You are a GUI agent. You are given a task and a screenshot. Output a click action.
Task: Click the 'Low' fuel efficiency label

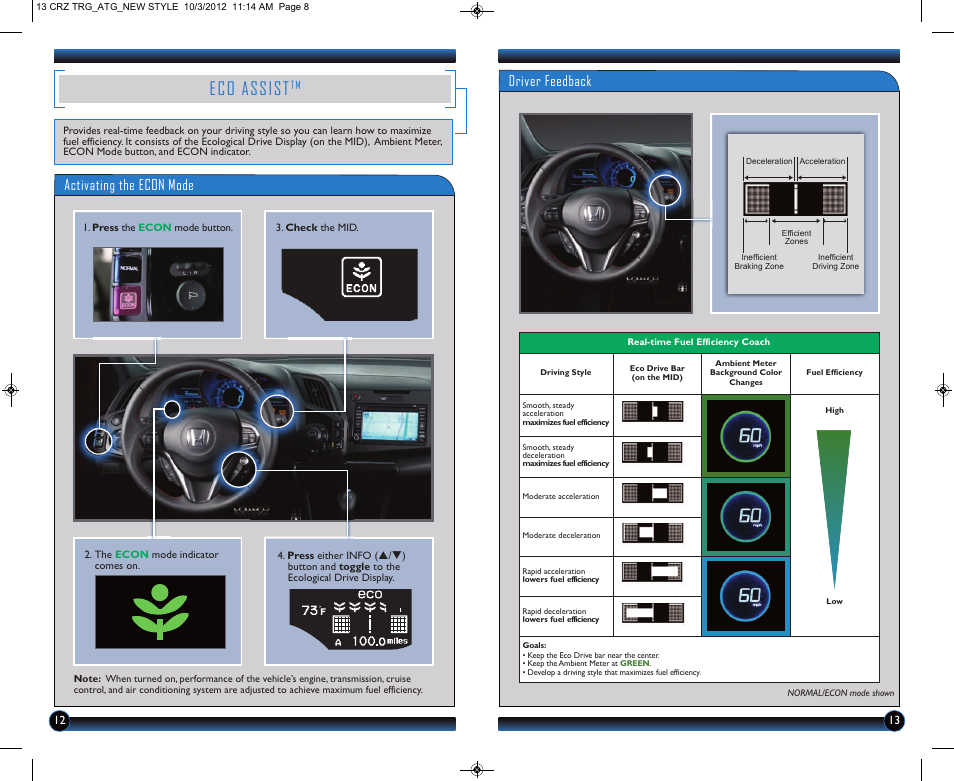coord(834,601)
